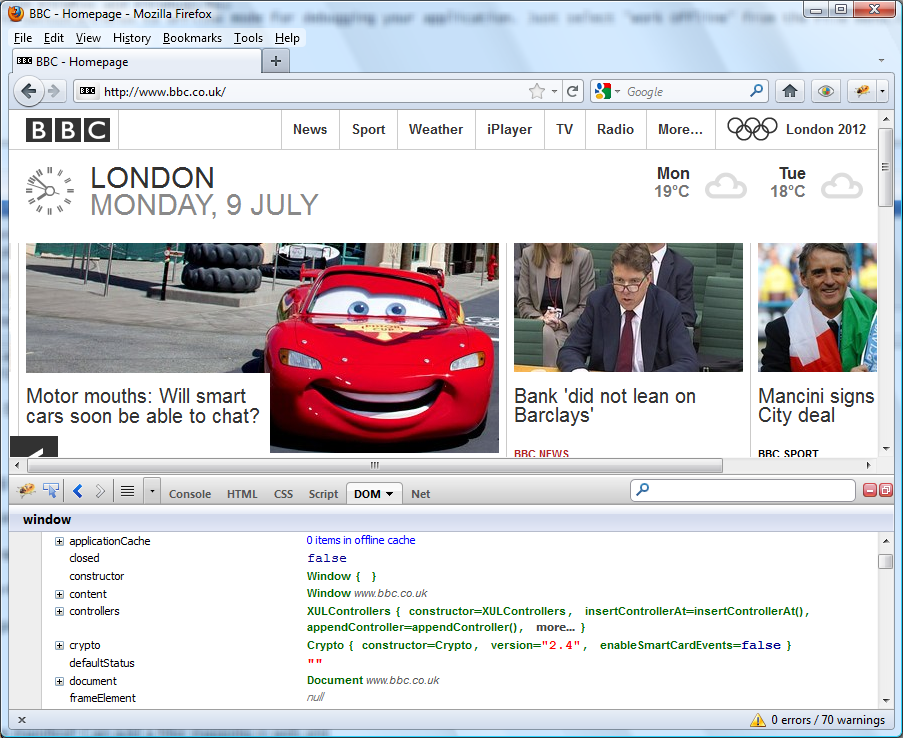The image size is (903, 738).
Task: Click the red smart car story image
Action: (x=263, y=348)
